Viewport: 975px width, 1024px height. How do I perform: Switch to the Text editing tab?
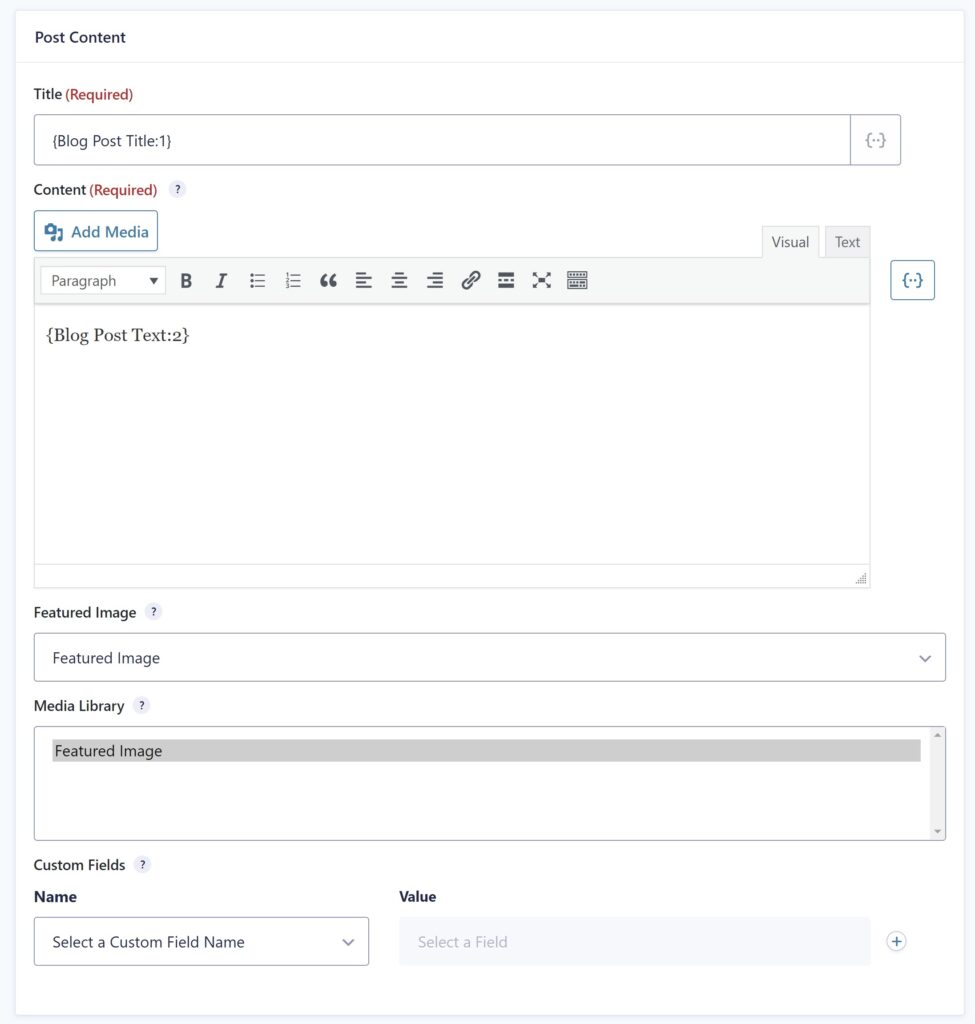coord(846,241)
